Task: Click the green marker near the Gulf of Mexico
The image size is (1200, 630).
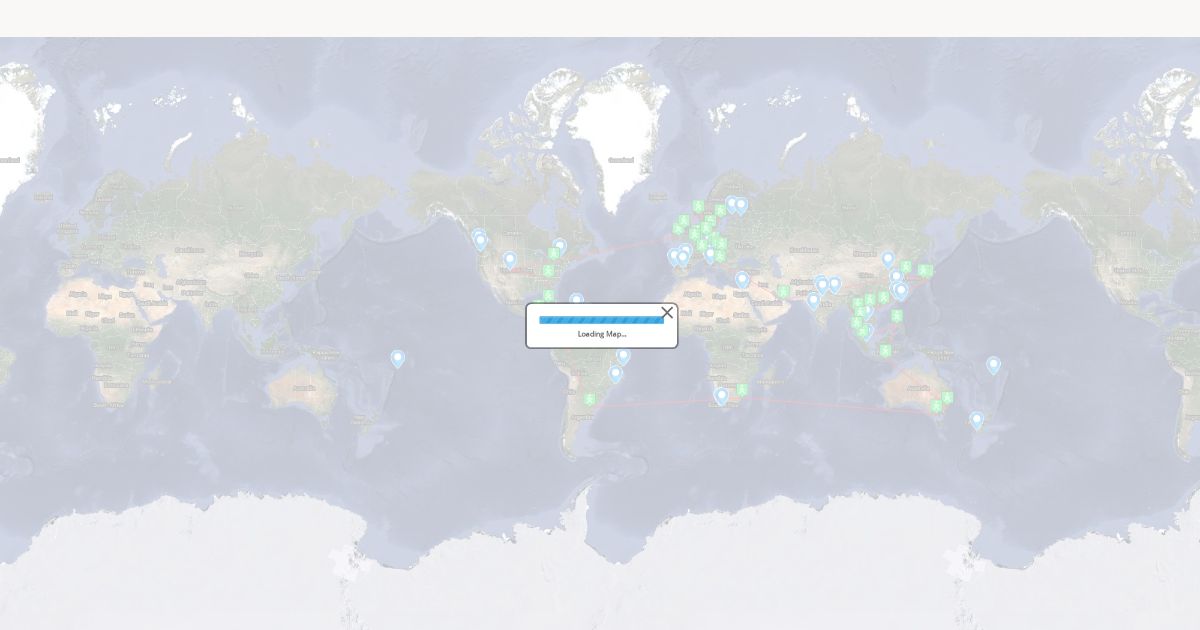Action: point(548,296)
